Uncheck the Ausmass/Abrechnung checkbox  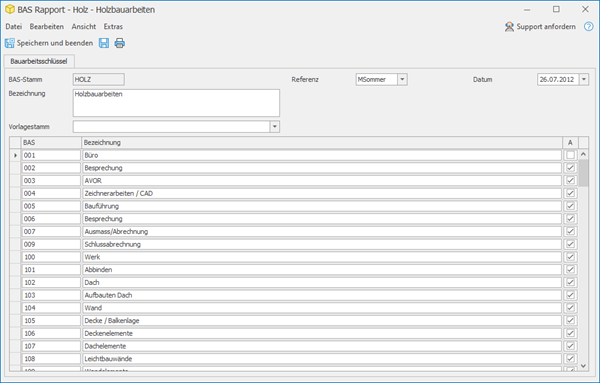point(571,231)
